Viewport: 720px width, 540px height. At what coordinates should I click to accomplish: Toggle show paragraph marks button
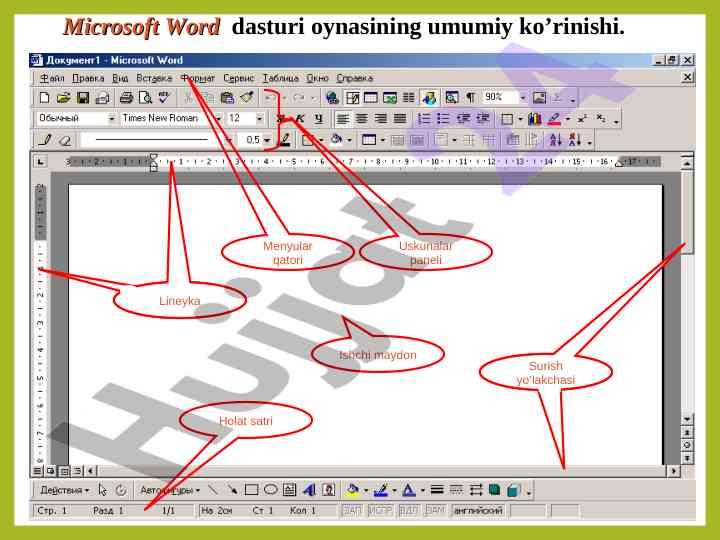[x=470, y=98]
